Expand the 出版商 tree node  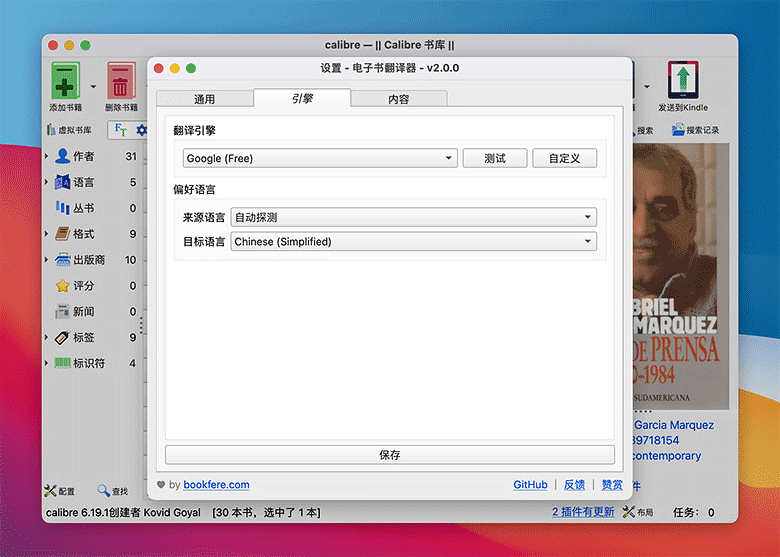(46, 260)
